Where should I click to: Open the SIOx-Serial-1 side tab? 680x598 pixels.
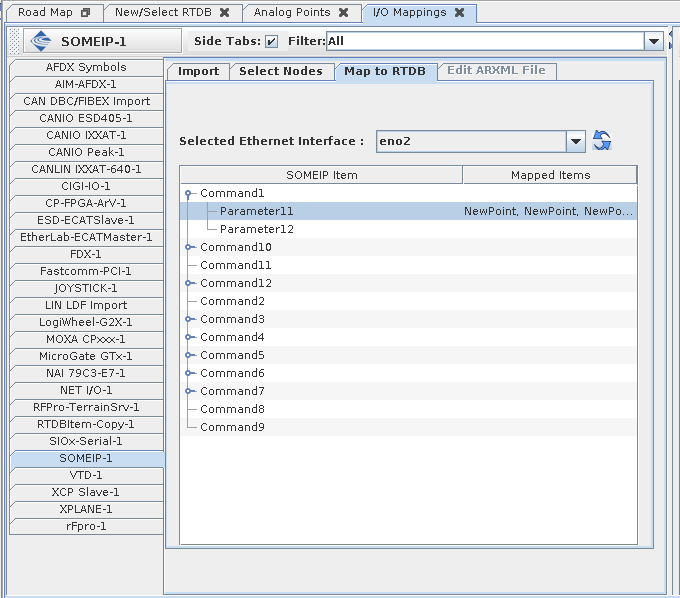pyautogui.click(x=86, y=441)
